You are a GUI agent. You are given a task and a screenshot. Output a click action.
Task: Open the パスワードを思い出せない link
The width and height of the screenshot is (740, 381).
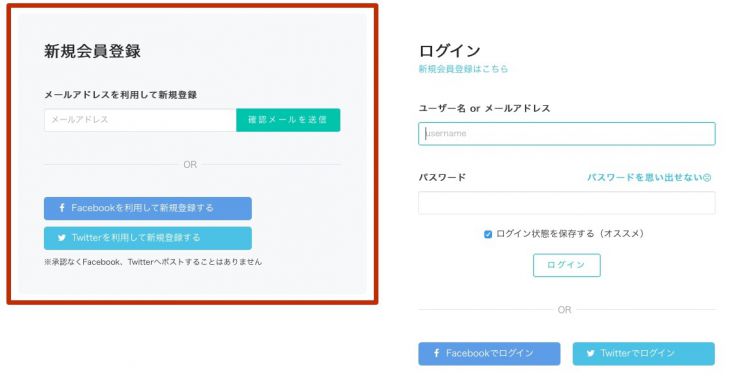coord(645,178)
